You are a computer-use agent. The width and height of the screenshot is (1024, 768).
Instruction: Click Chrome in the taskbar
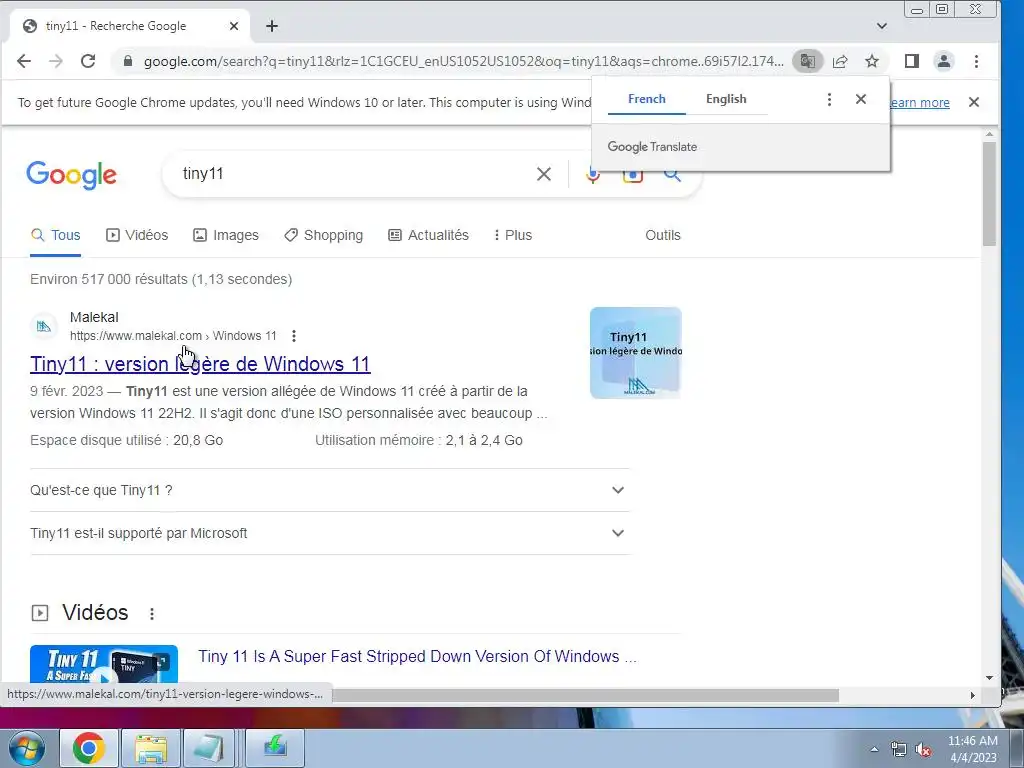pyautogui.click(x=89, y=748)
